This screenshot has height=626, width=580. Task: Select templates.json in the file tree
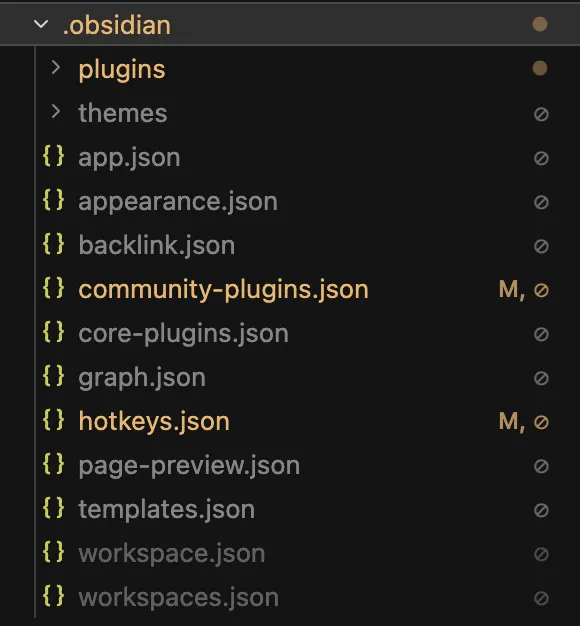(x=166, y=510)
